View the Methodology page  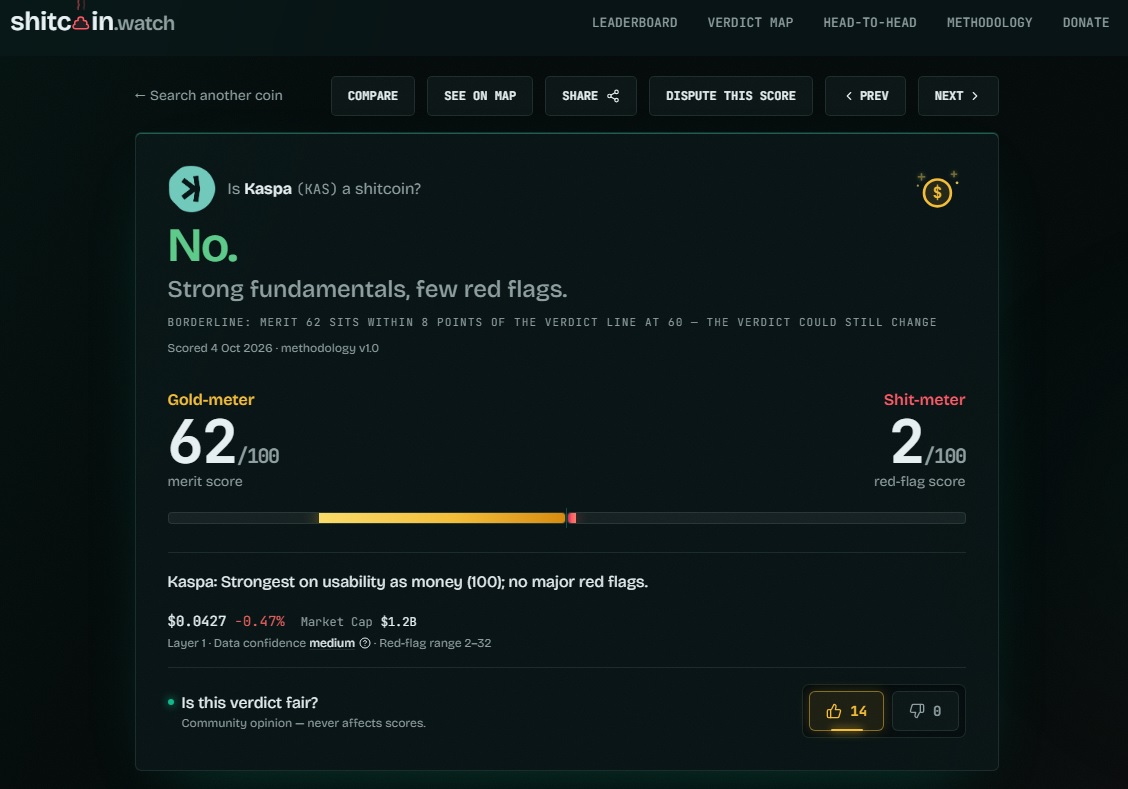pyautogui.click(x=989, y=22)
